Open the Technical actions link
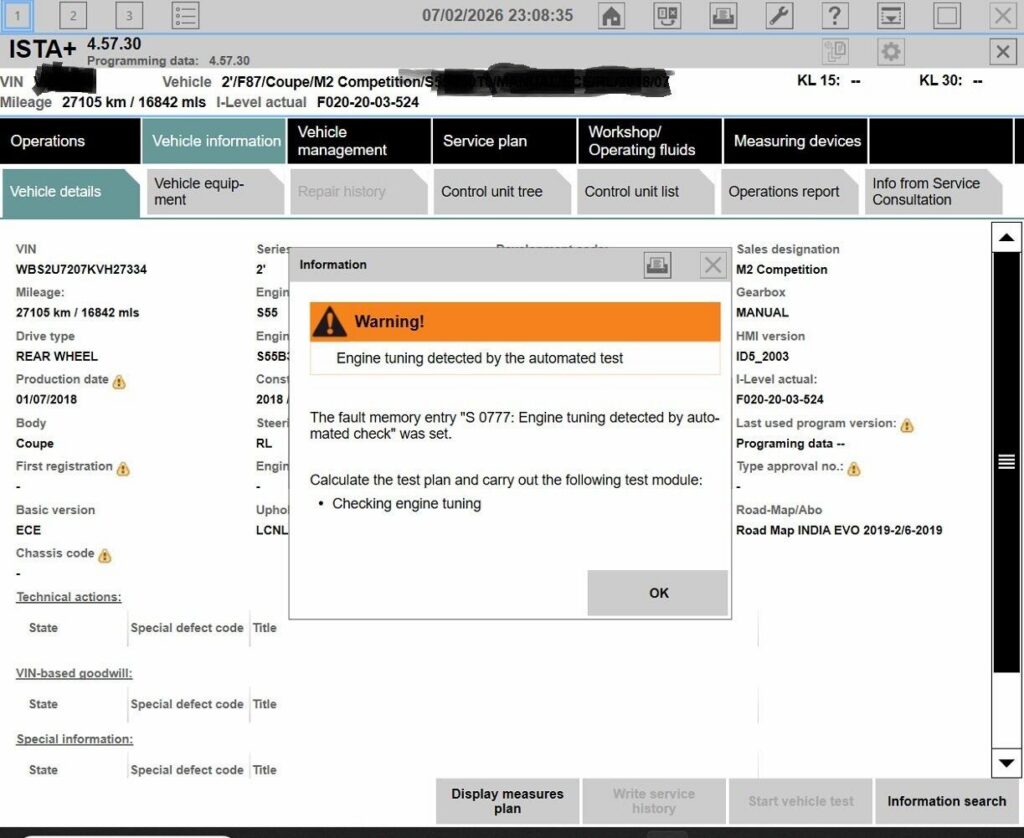 (x=69, y=597)
